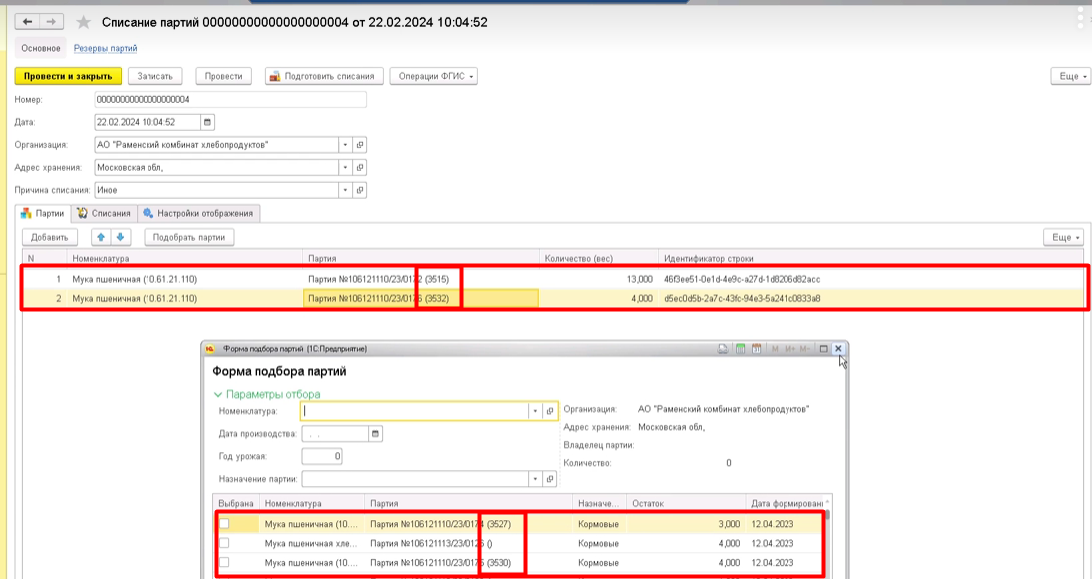Click identifier 46f3ee51-0e1d-4e9c-a27d-1d8206d82acc

[x=742, y=279]
